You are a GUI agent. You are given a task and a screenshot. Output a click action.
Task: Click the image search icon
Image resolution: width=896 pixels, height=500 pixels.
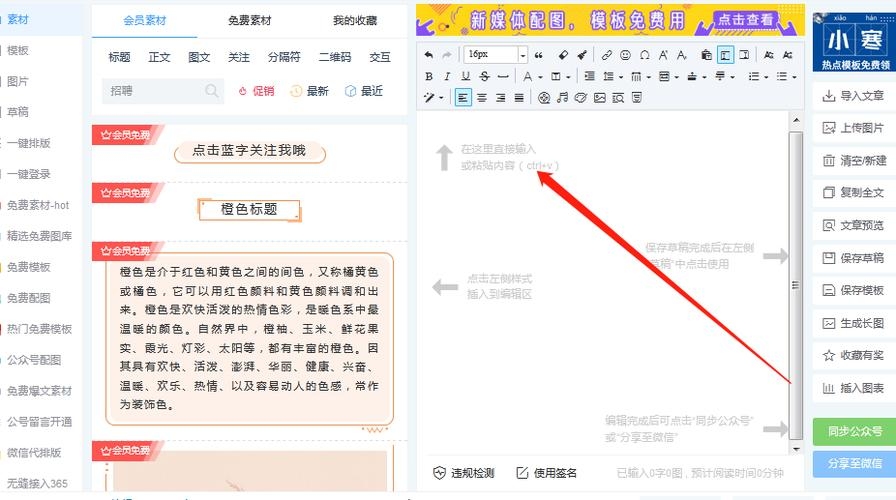[618, 98]
